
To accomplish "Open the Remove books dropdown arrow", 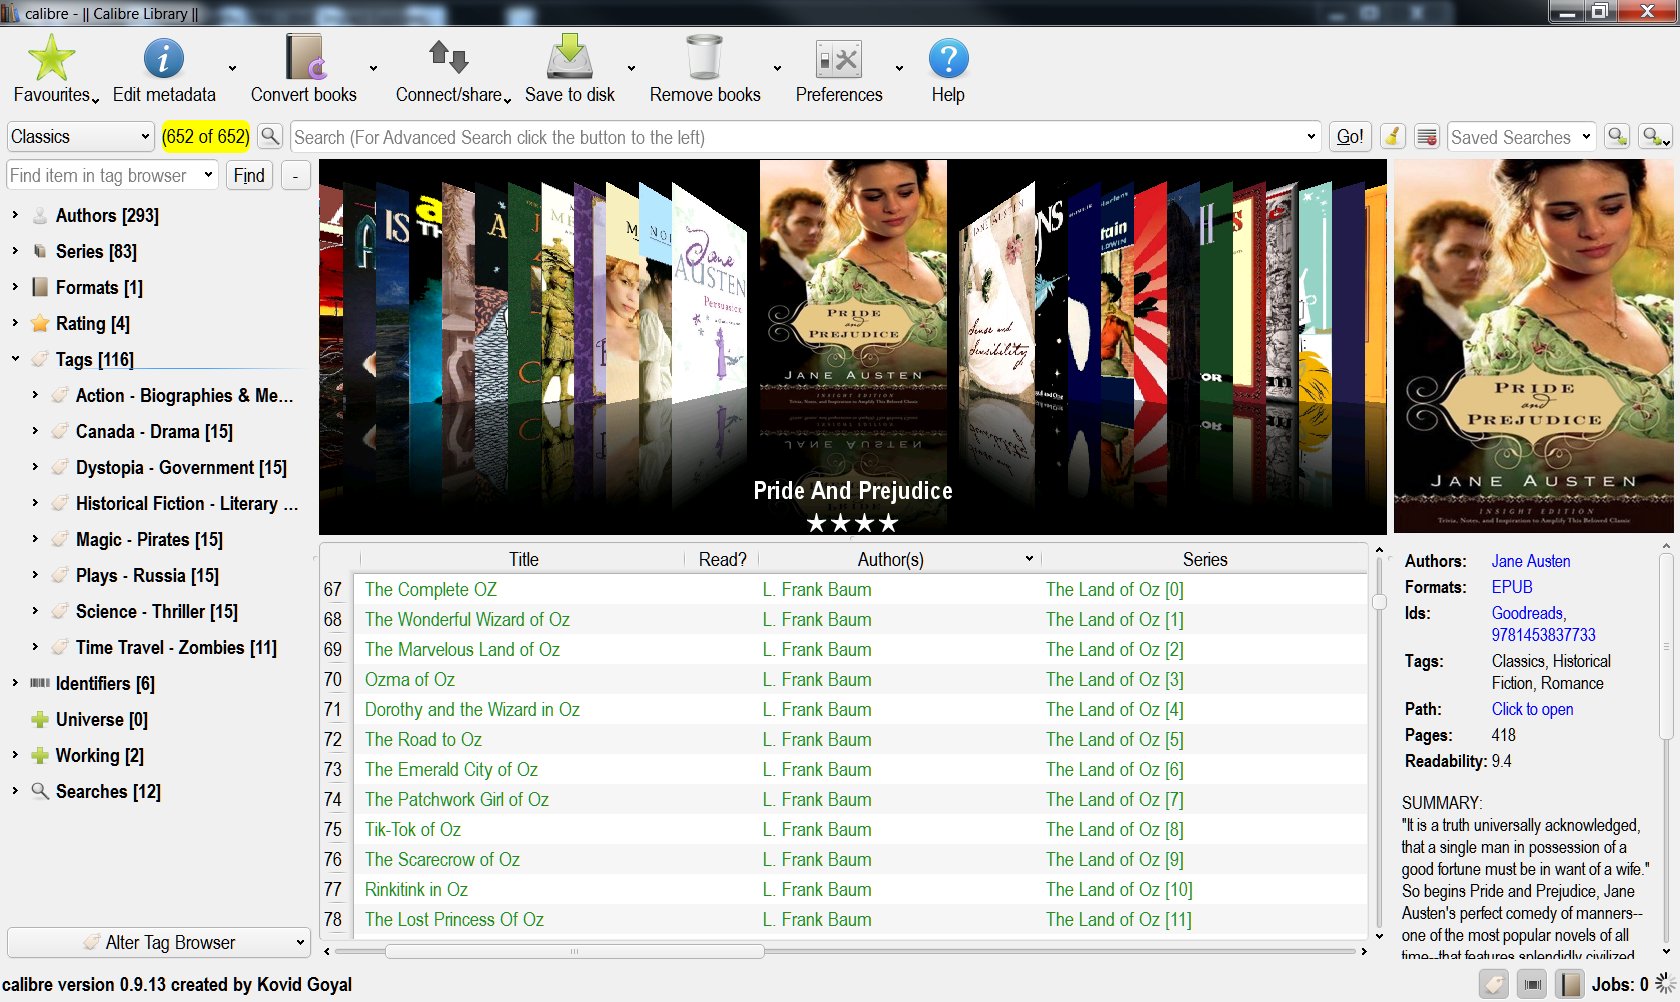I will (777, 68).
